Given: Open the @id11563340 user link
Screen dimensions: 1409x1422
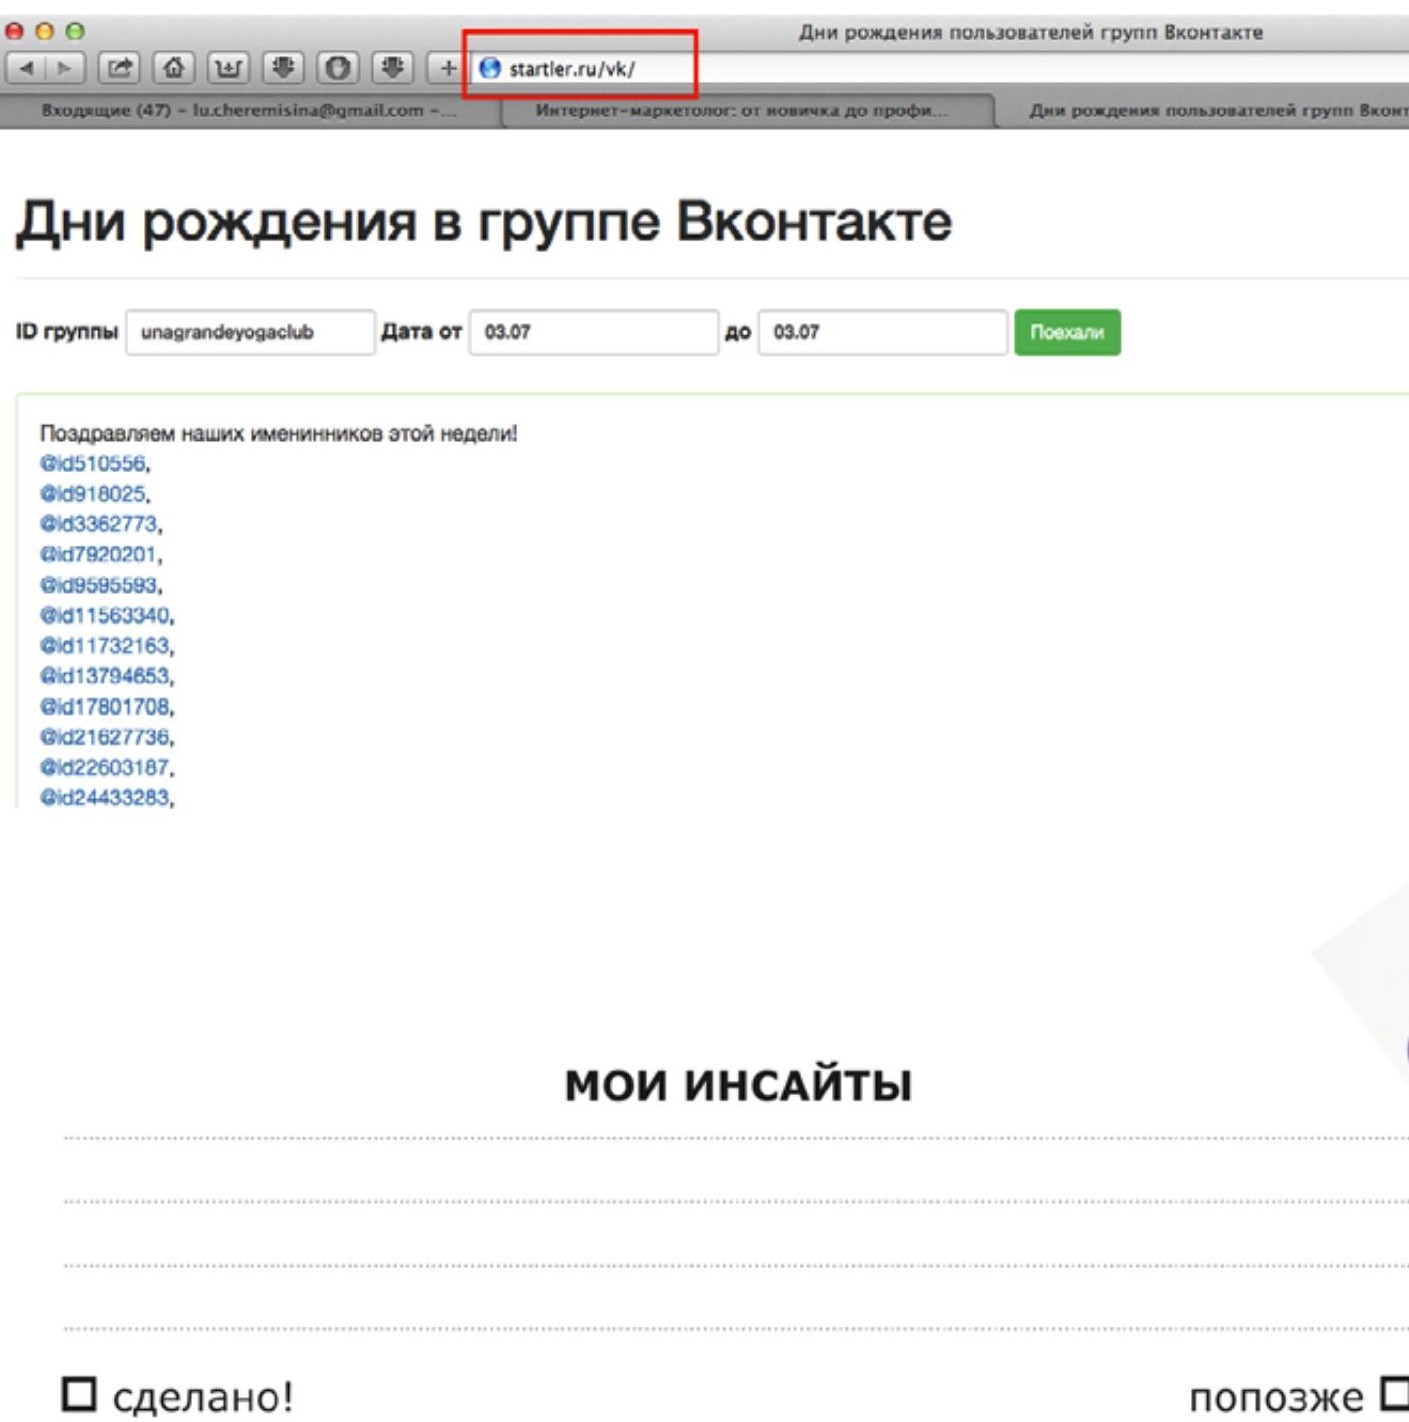Looking at the screenshot, I should tap(105, 615).
